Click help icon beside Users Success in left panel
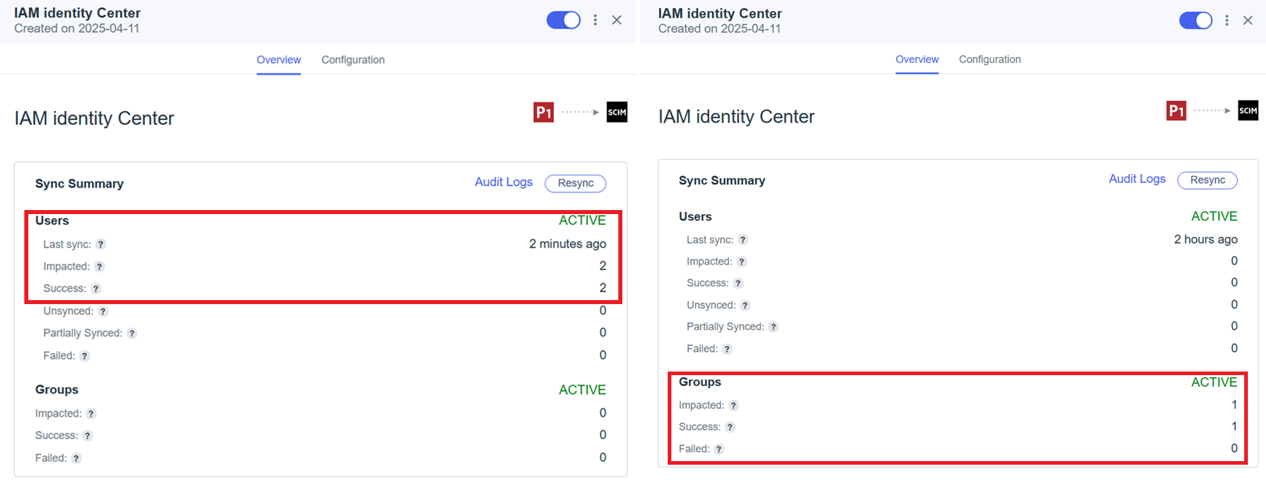Image resolution: width=1266 pixels, height=485 pixels. point(96,289)
